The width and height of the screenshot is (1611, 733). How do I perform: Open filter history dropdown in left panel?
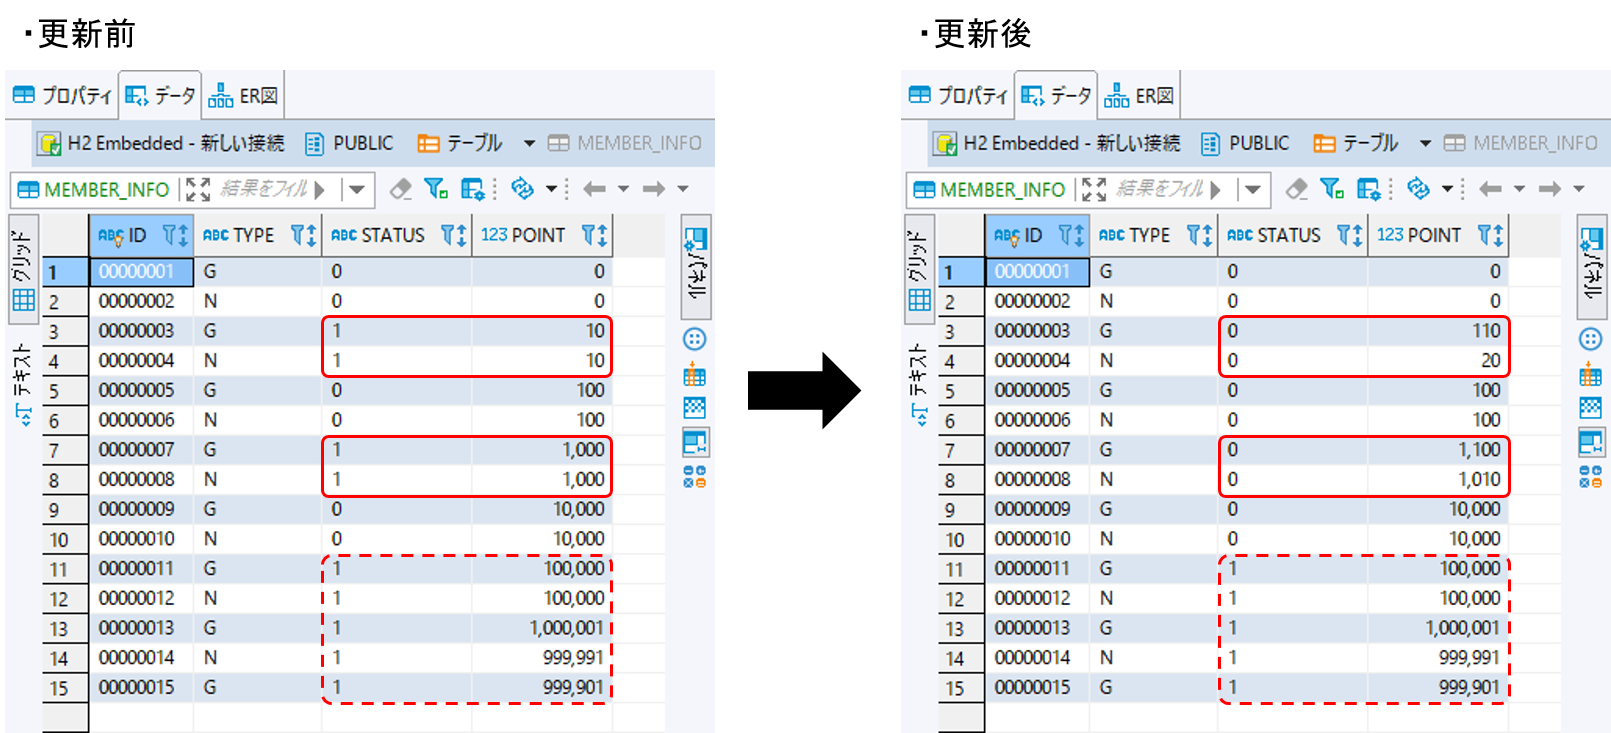[357, 188]
